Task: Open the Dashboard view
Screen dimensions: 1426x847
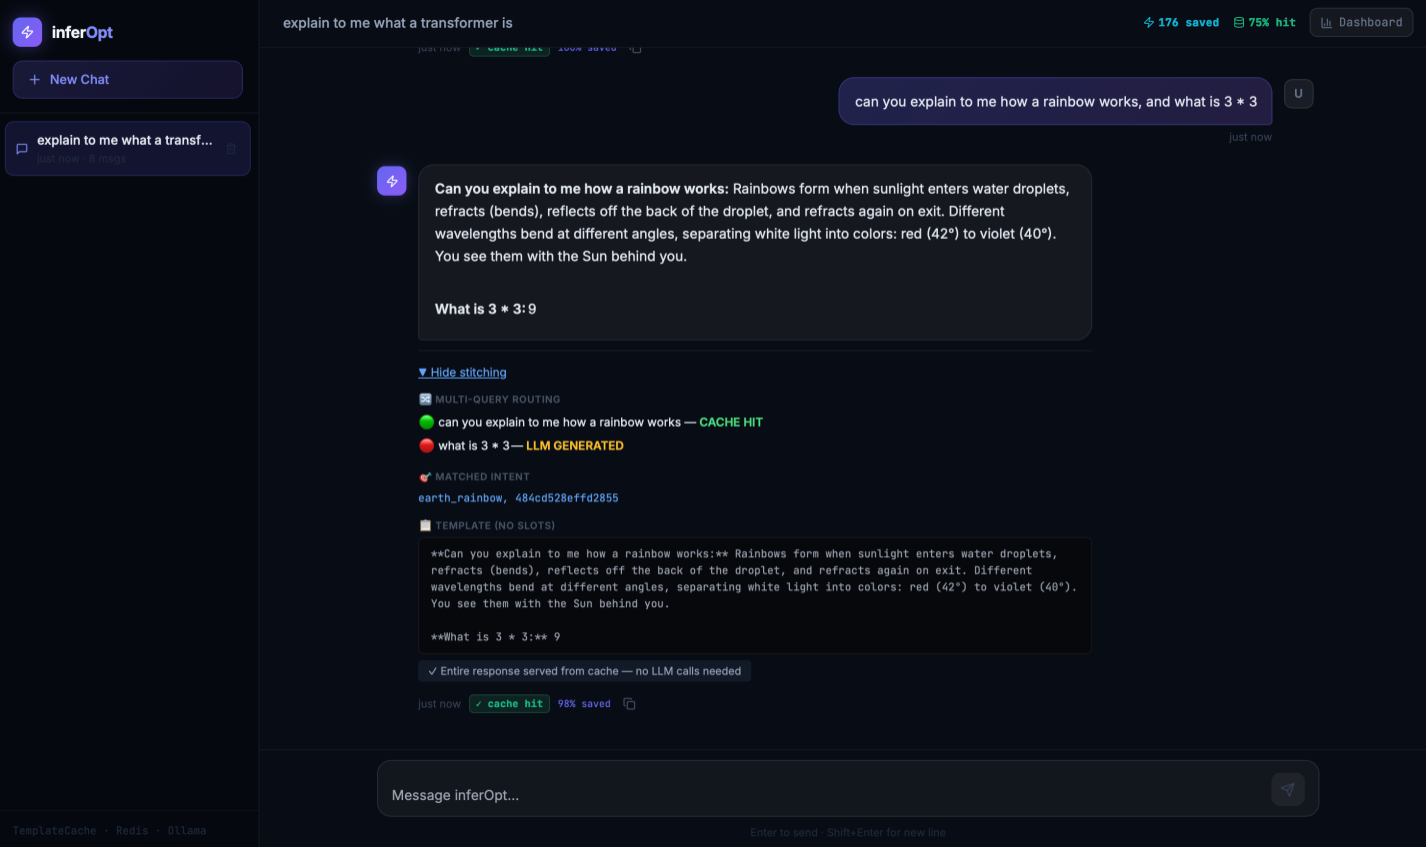Action: pyautogui.click(x=1360, y=22)
